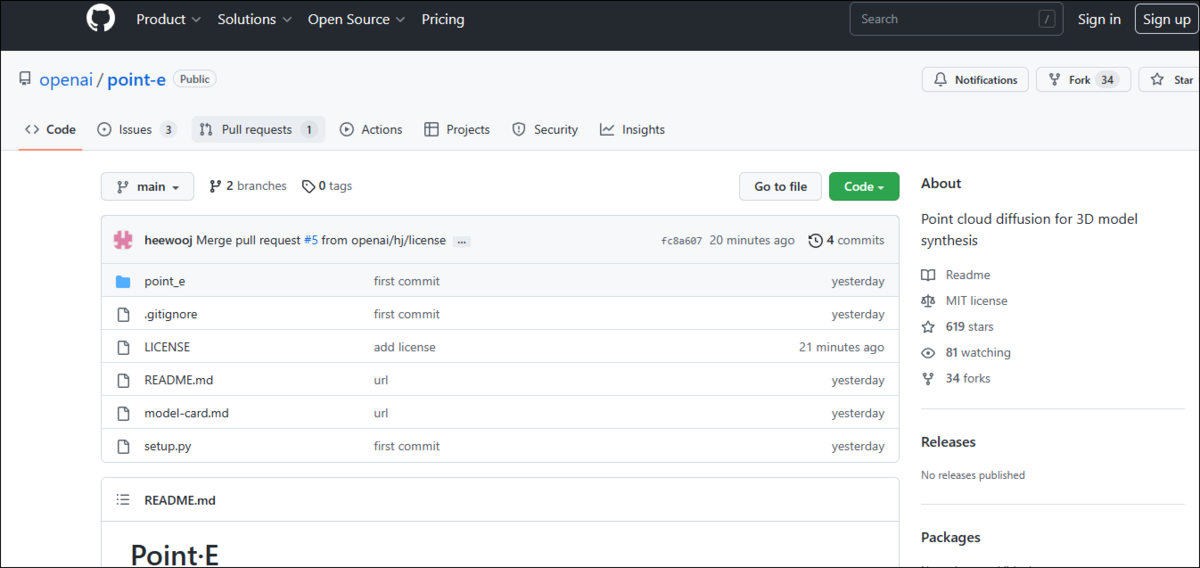Switch to the Issues tab
1200x568 pixels.
(136, 129)
